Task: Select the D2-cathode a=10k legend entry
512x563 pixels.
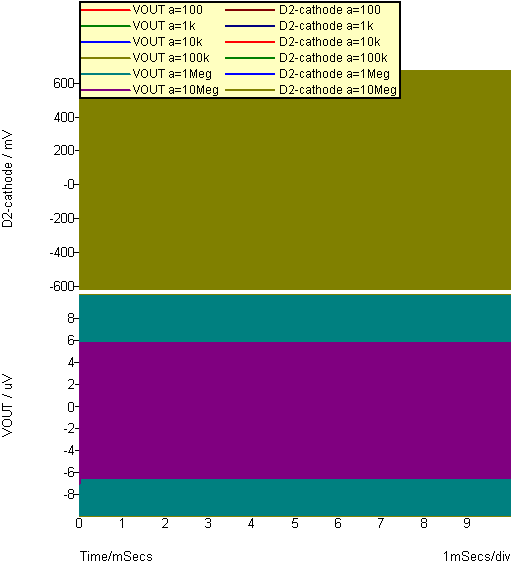Action: point(303,42)
